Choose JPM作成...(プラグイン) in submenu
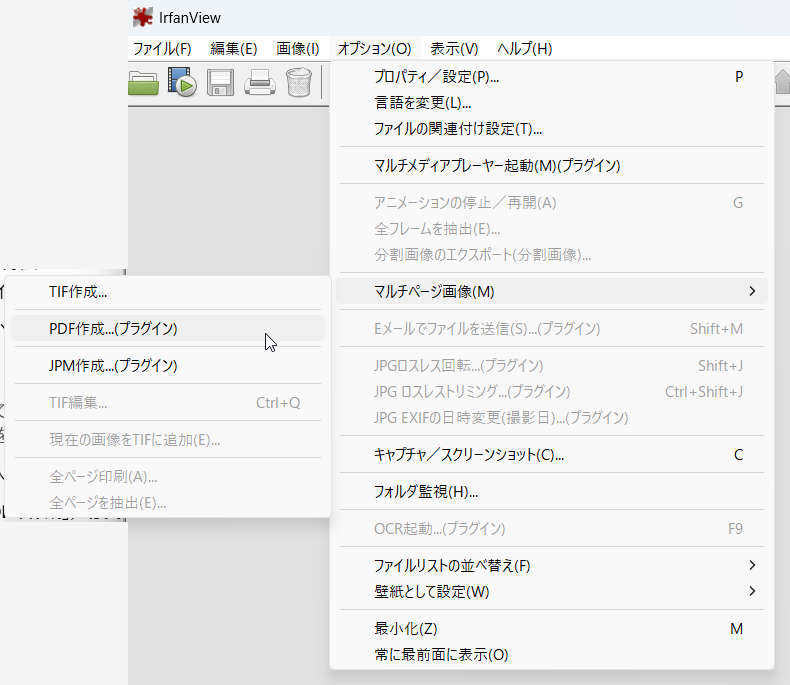Image resolution: width=790 pixels, height=685 pixels. coord(168,365)
